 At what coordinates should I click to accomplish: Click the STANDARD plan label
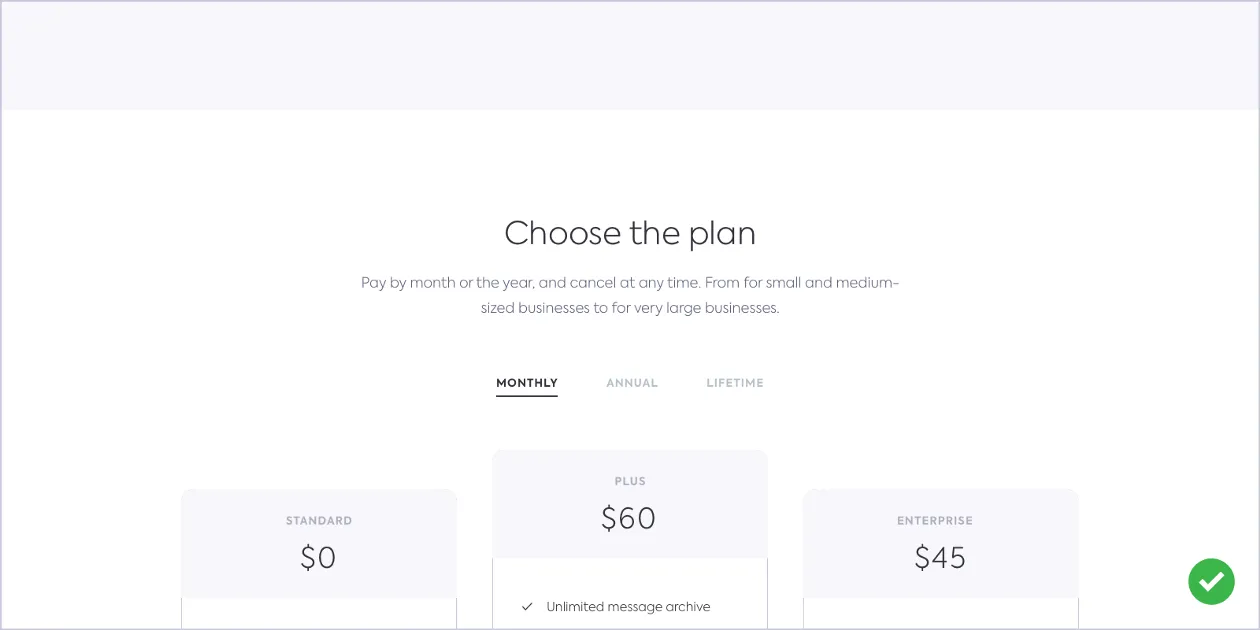point(319,521)
